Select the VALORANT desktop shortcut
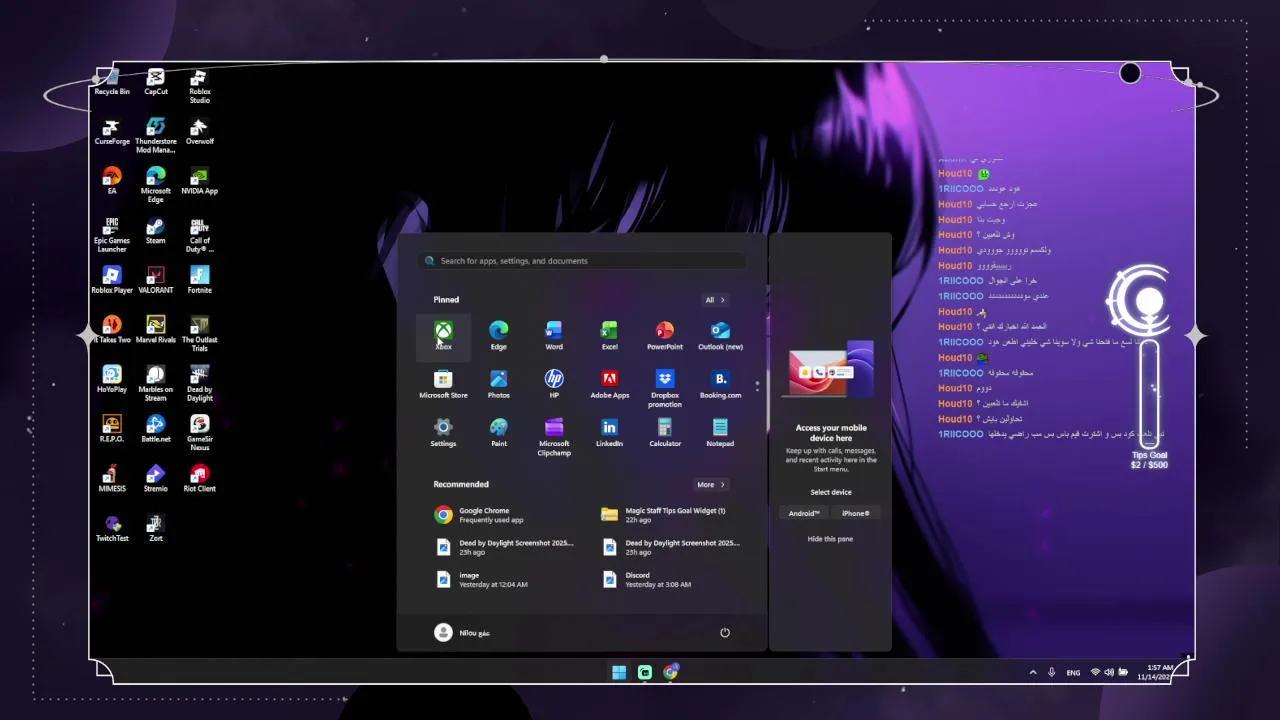 (x=156, y=280)
